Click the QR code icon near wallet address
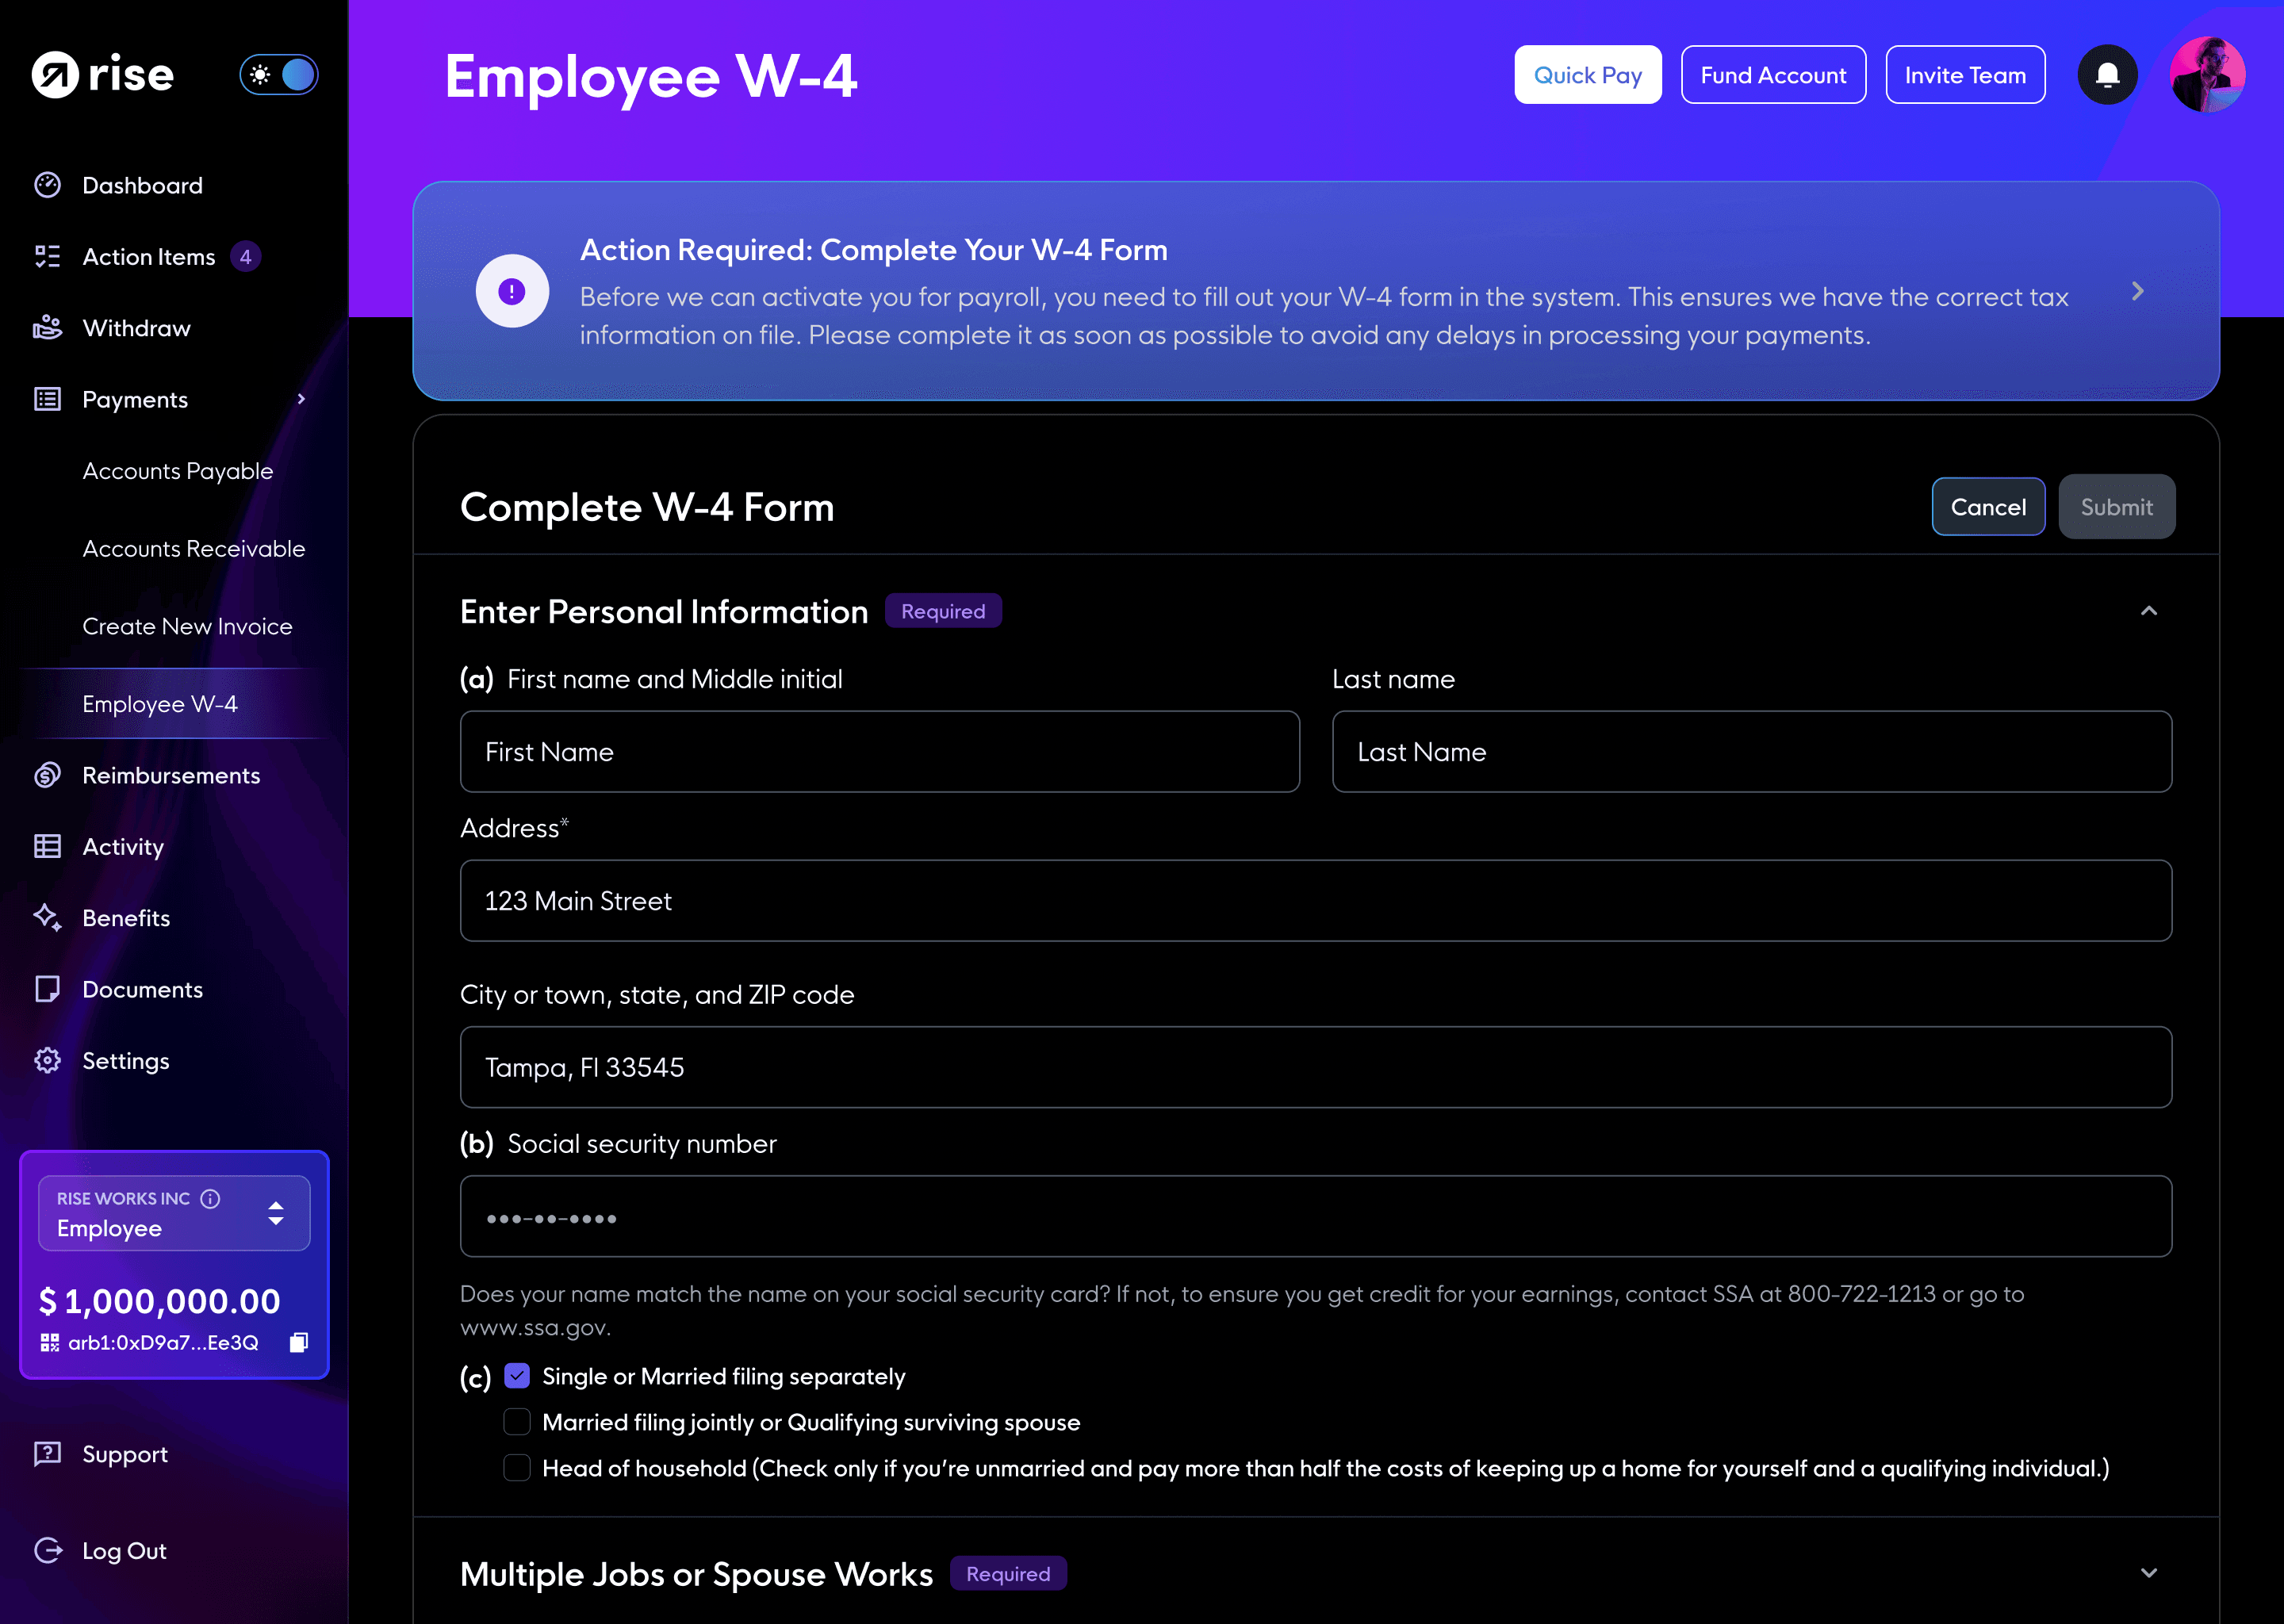Image resolution: width=2284 pixels, height=1624 pixels. pos(49,1342)
